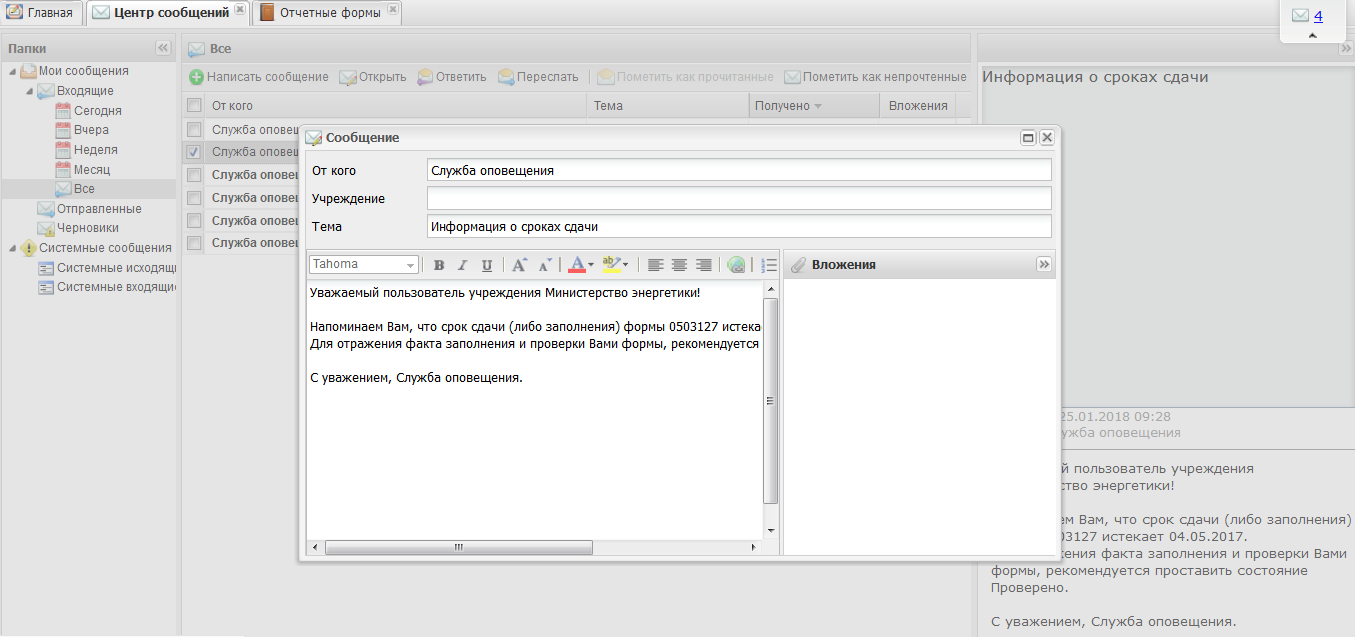Open the Tahoma font dropdown
The image size is (1355, 637).
pyautogui.click(x=411, y=265)
